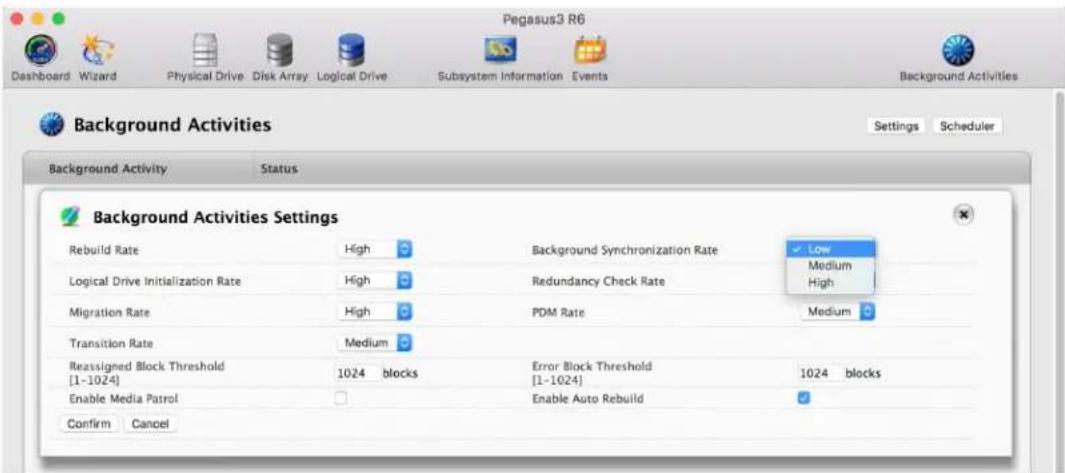Toggle Enable Media Patrol checkbox
1065x473 pixels.
[x=341, y=399]
